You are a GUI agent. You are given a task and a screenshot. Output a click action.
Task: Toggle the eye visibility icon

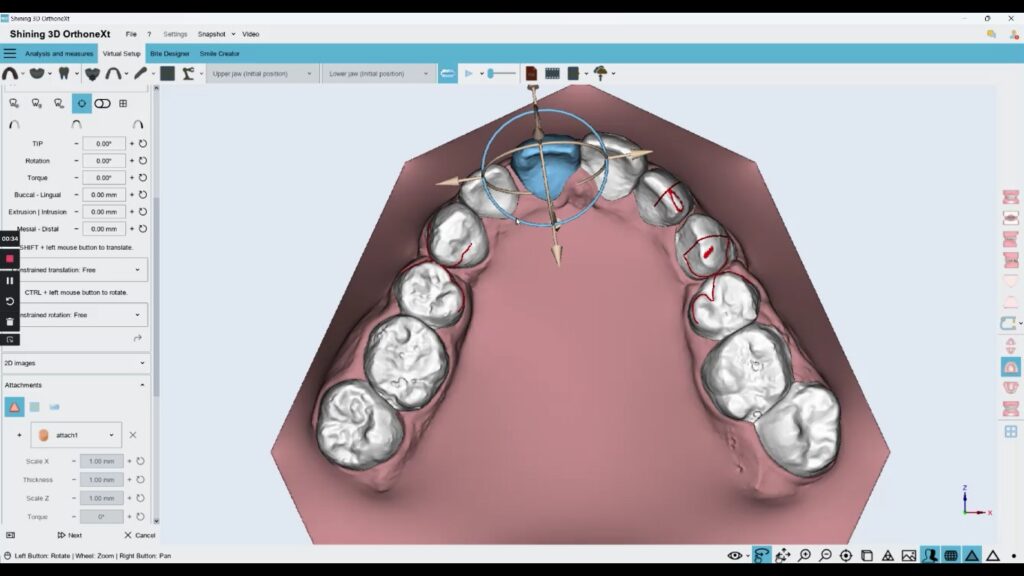pyautogui.click(x=735, y=556)
